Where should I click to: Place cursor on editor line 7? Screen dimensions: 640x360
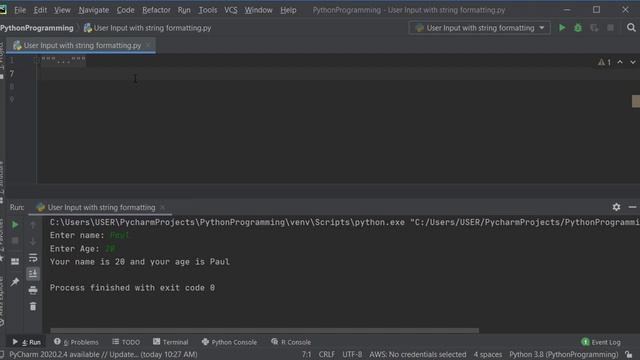click(339, 74)
